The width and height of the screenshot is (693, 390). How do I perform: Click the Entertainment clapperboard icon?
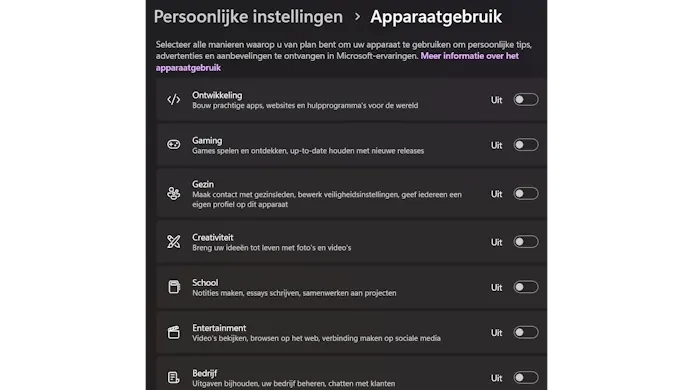pyautogui.click(x=174, y=333)
